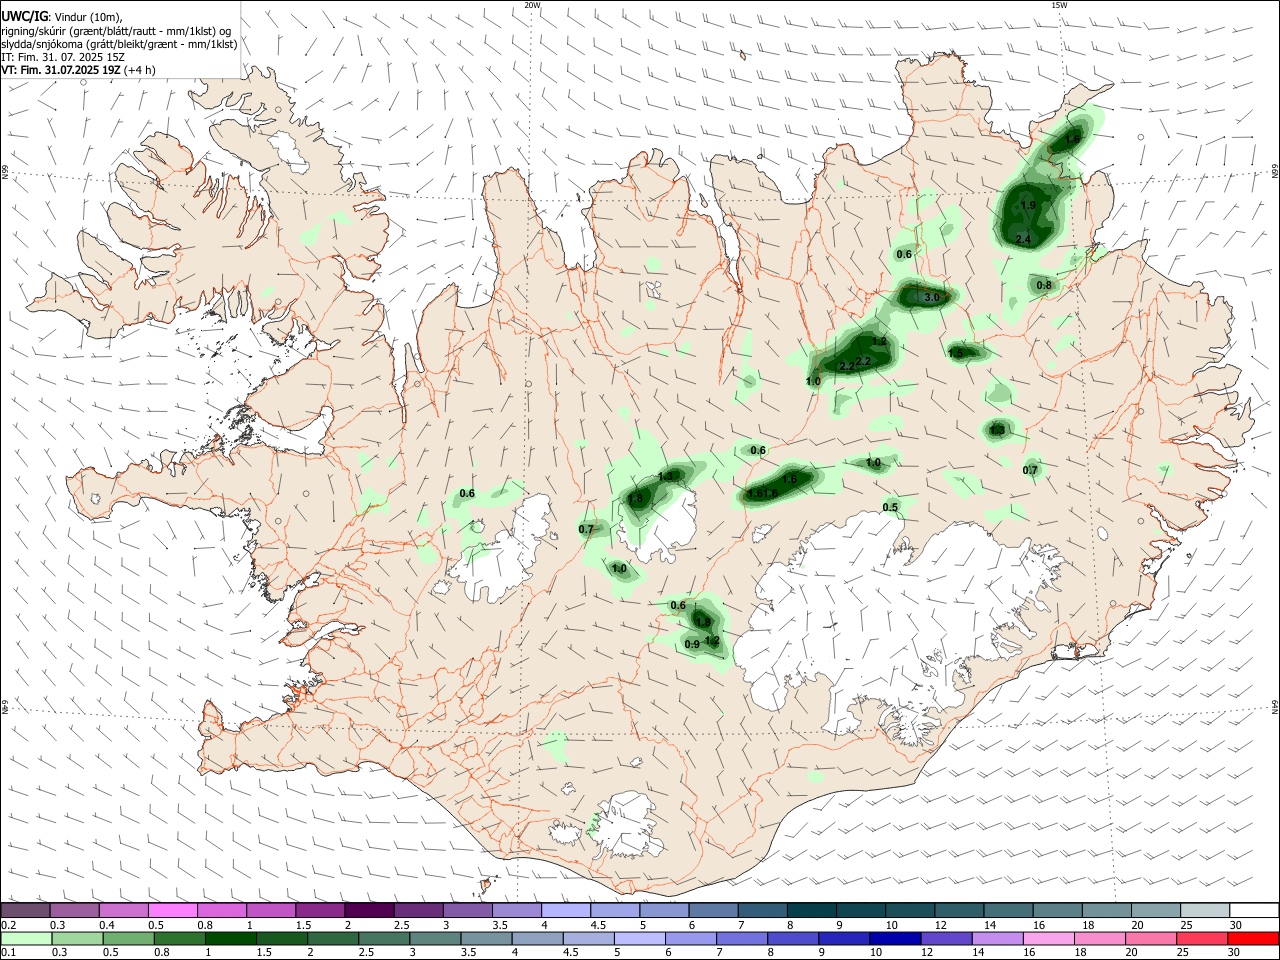1280x960 pixels.
Task: Click the bright magenta-pink swatch in the snow legend
Action: pyautogui.click(x=173, y=911)
